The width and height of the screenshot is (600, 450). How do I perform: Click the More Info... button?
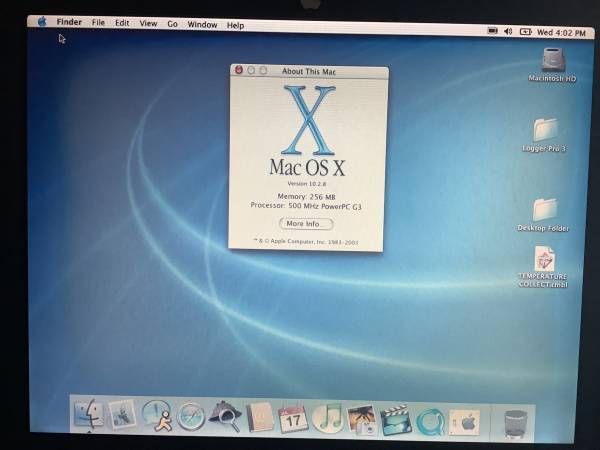pyautogui.click(x=305, y=224)
